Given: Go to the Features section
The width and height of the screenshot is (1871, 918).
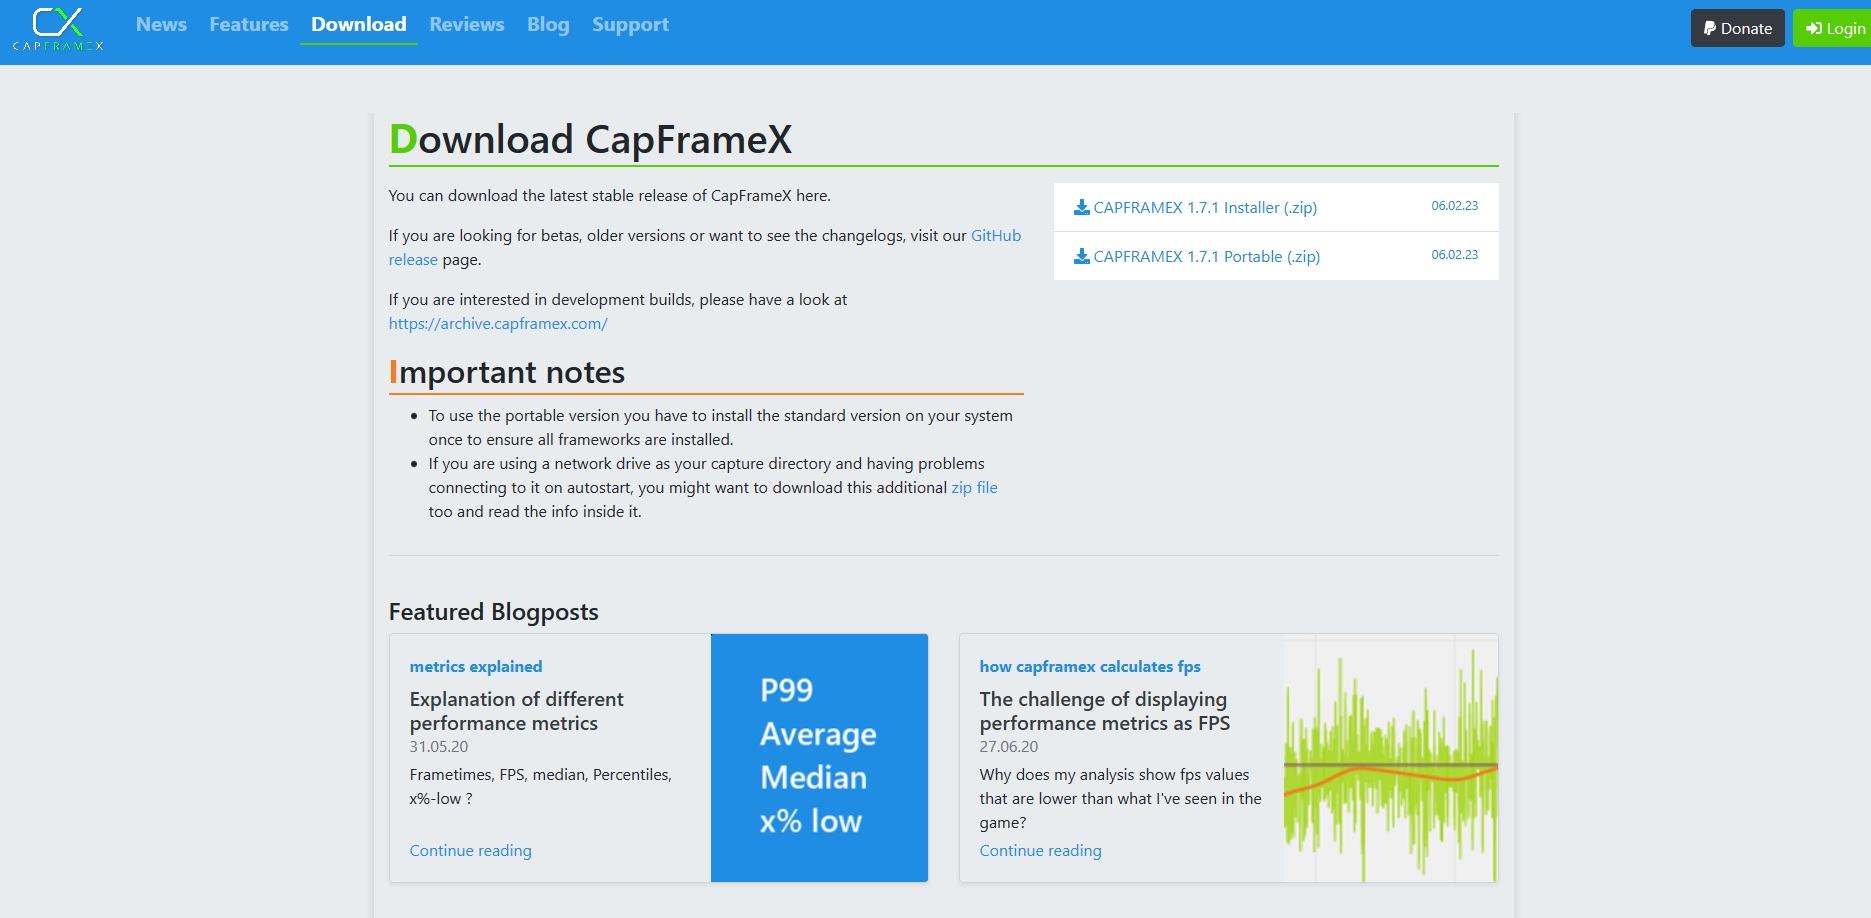Looking at the screenshot, I should [x=249, y=24].
